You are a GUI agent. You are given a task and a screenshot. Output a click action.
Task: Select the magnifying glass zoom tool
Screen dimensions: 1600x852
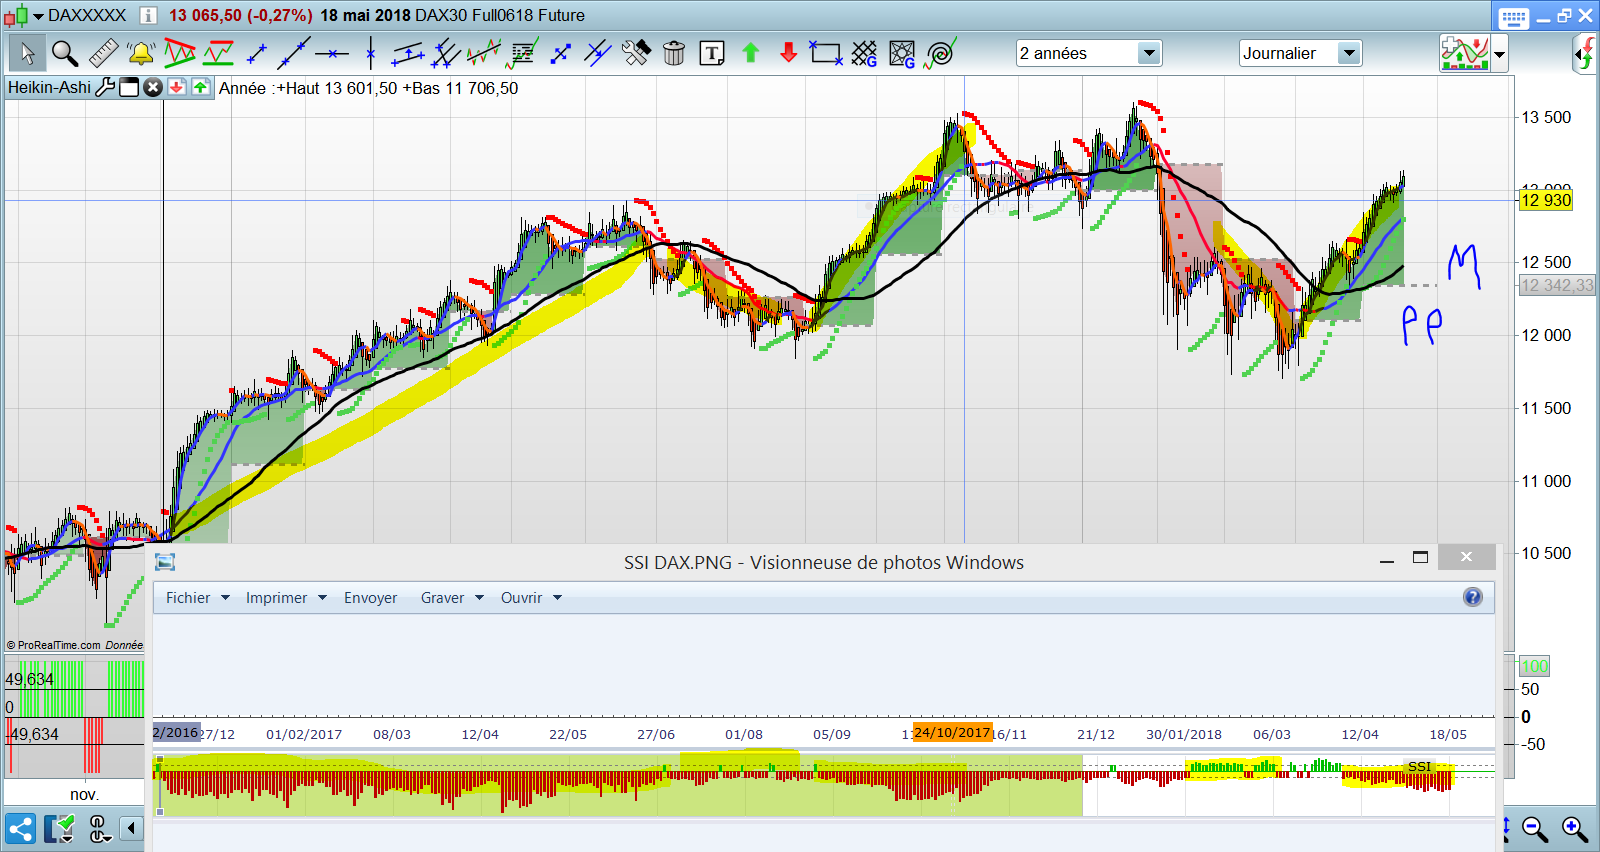click(x=65, y=53)
